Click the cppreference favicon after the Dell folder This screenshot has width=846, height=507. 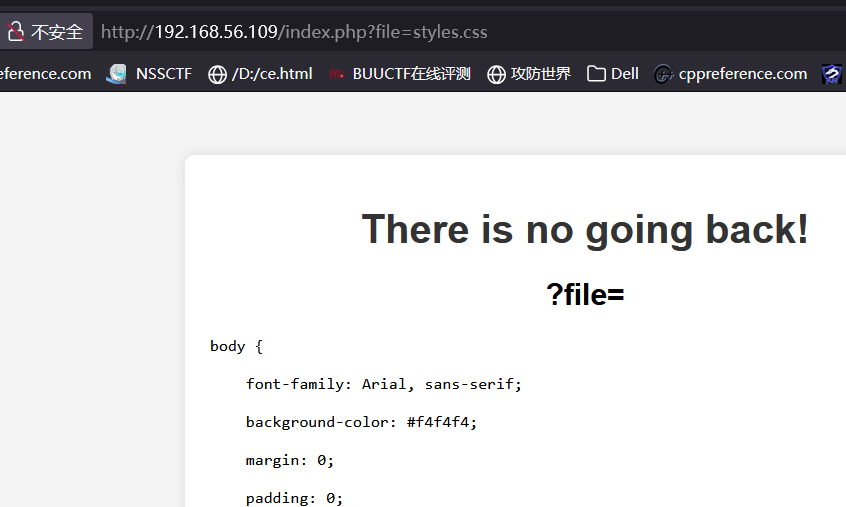pos(664,74)
